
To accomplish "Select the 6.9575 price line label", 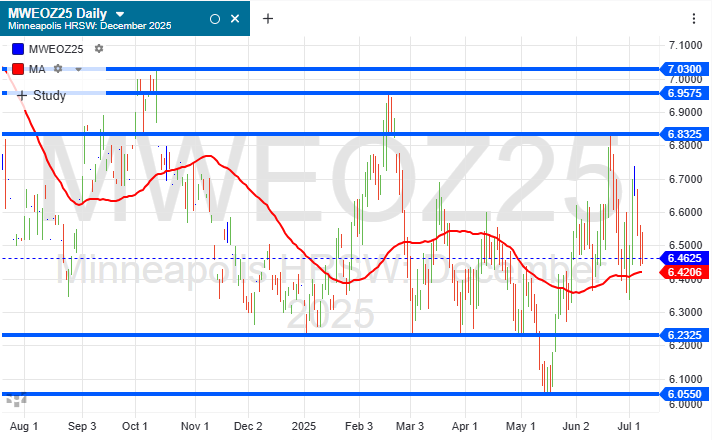I will tap(685, 94).
